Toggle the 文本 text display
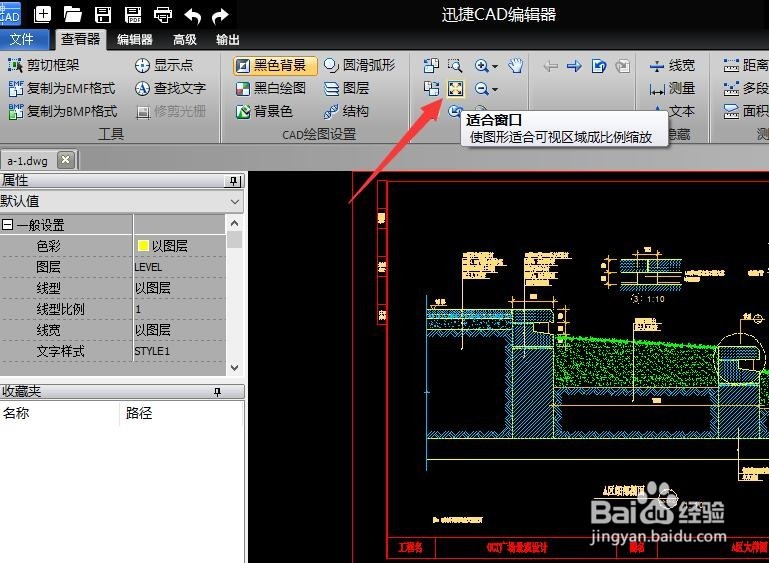Viewport: 769px width, 563px height. point(672,111)
